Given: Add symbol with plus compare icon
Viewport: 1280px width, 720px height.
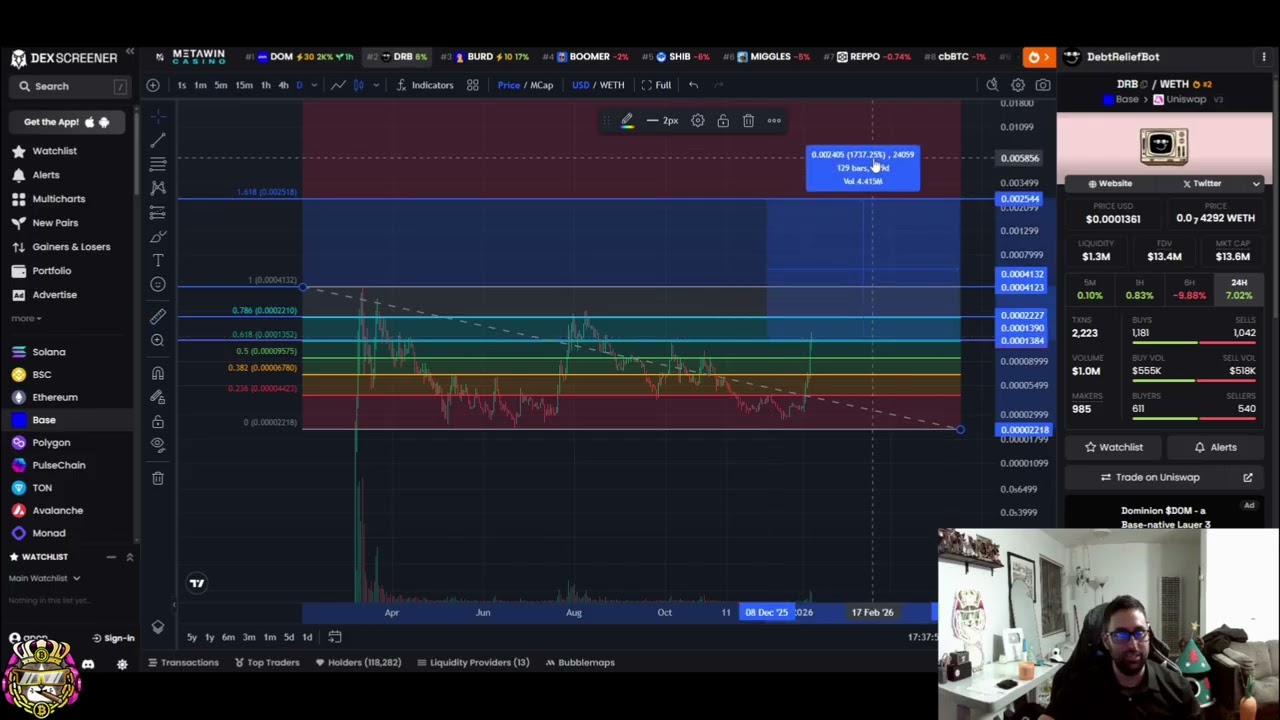Looking at the screenshot, I should [153, 85].
